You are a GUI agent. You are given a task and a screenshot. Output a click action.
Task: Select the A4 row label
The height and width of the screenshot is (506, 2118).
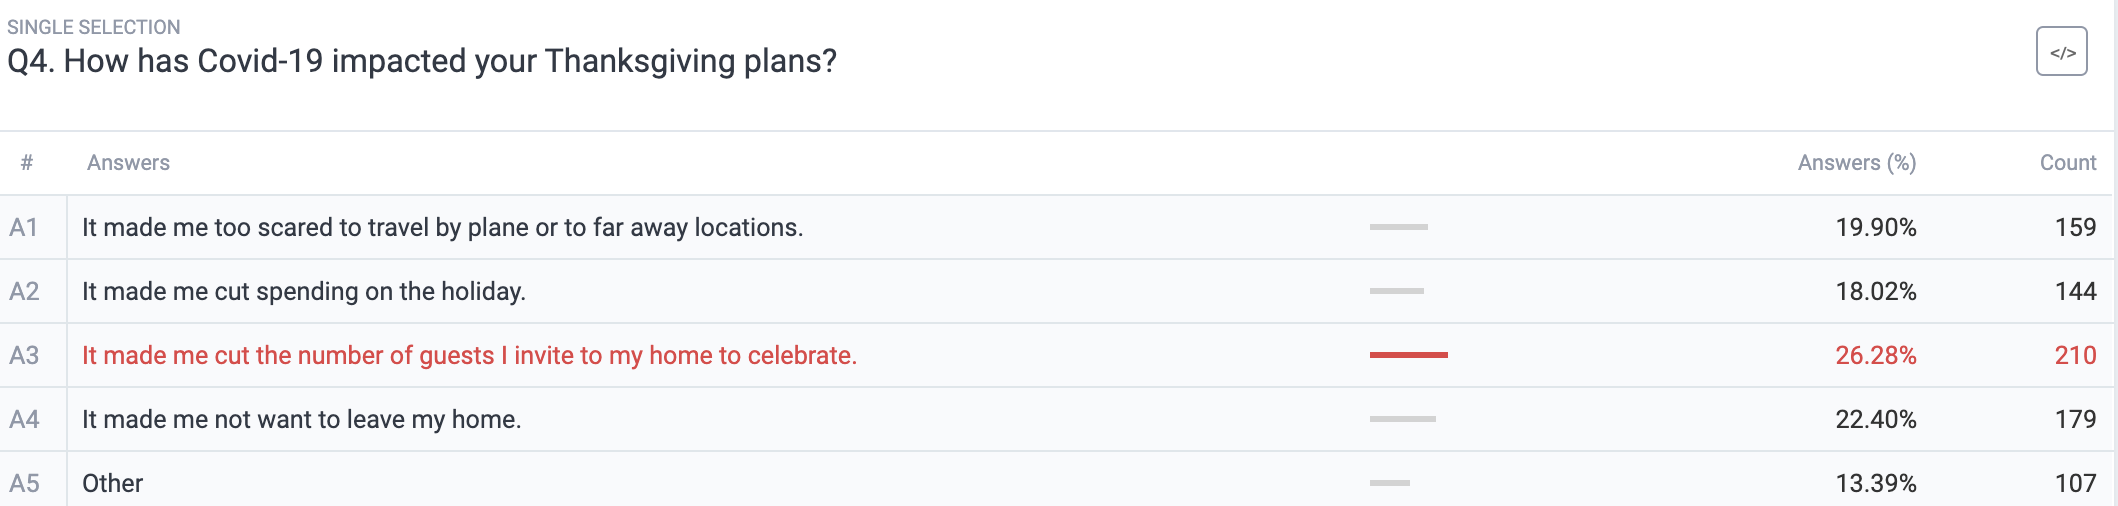24,420
